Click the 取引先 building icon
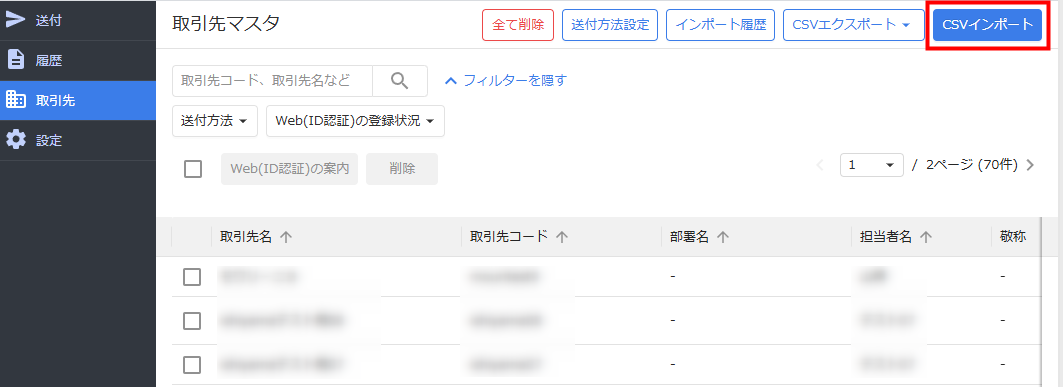Screen dimensions: 1063x387 (x=15, y=100)
